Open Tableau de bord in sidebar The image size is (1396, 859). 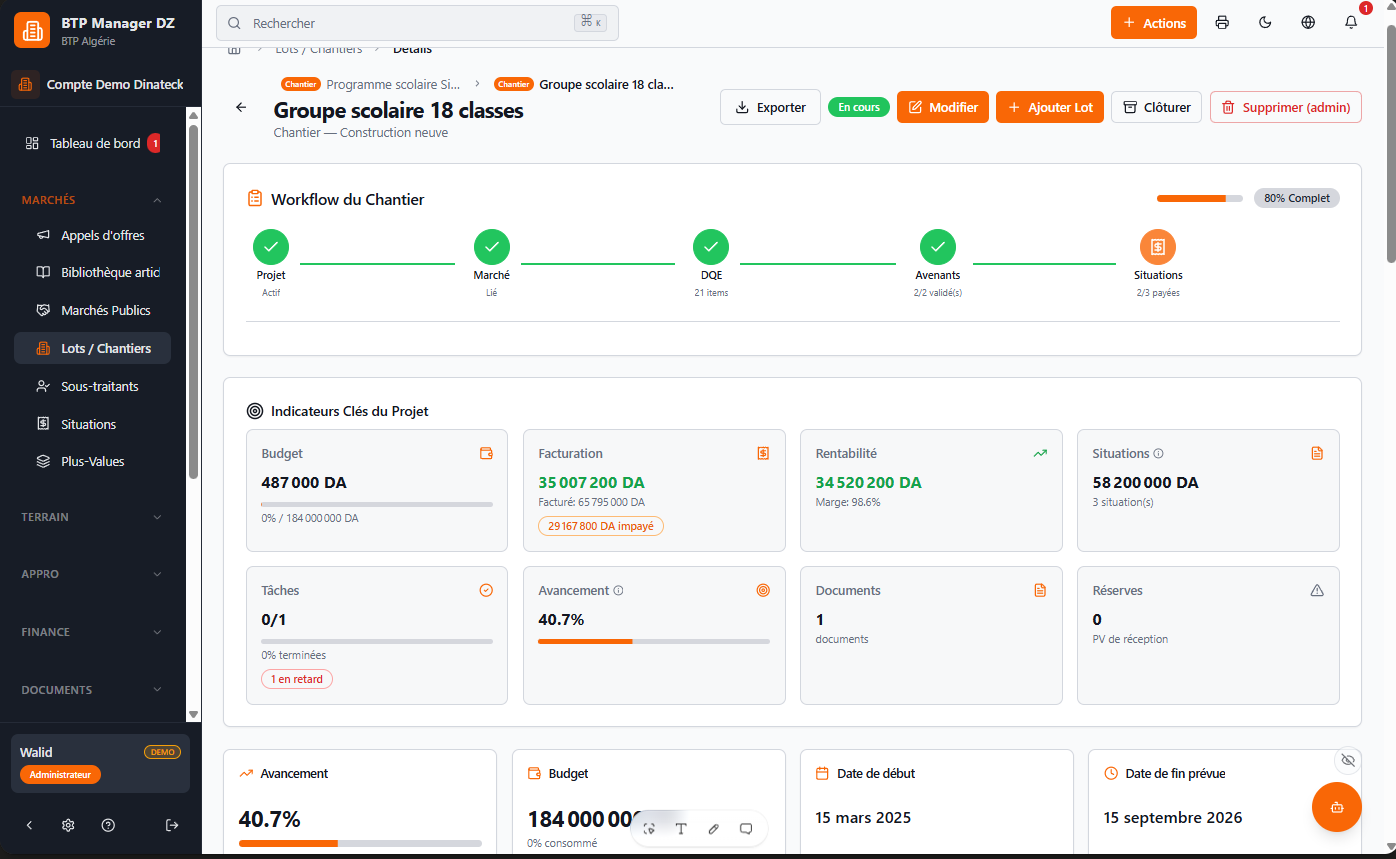pyautogui.click(x=92, y=143)
